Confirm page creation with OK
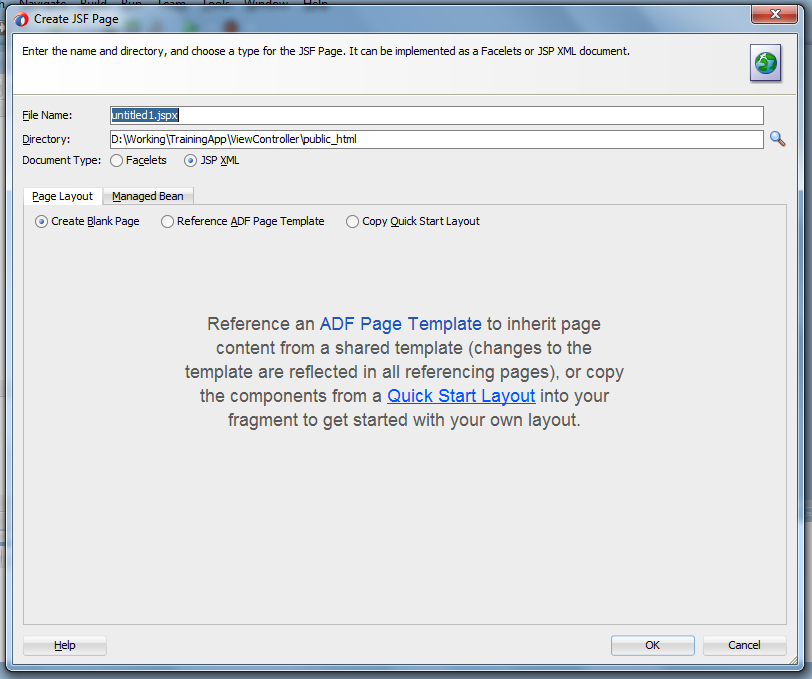This screenshot has height=679, width=812. click(x=652, y=645)
